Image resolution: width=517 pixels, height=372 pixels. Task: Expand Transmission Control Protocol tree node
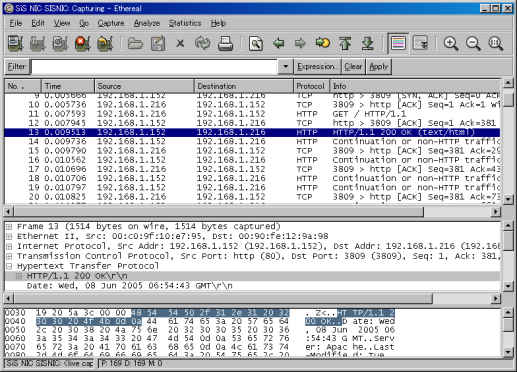click(9, 256)
